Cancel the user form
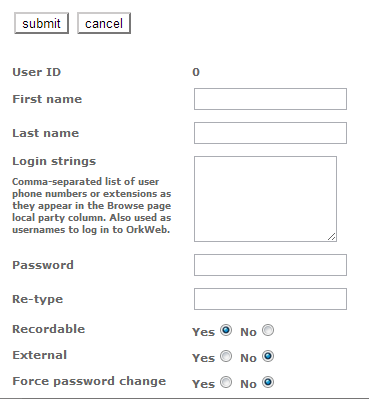 tap(104, 23)
